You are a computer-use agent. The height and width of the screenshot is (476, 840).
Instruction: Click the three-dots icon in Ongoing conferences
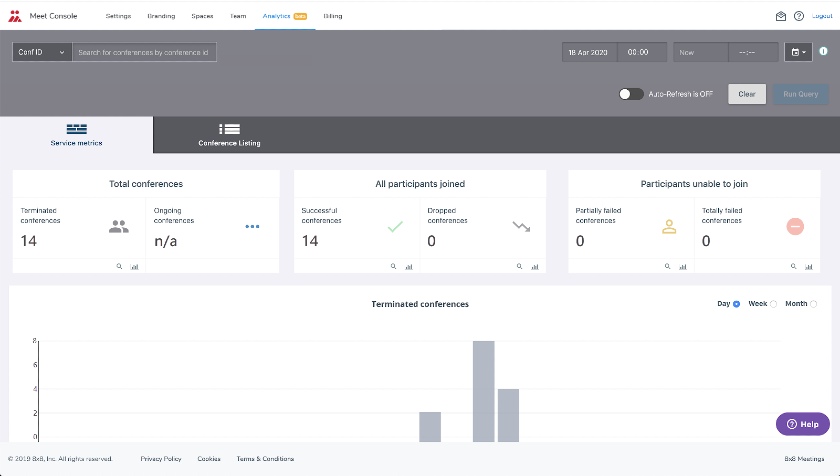[252, 226]
